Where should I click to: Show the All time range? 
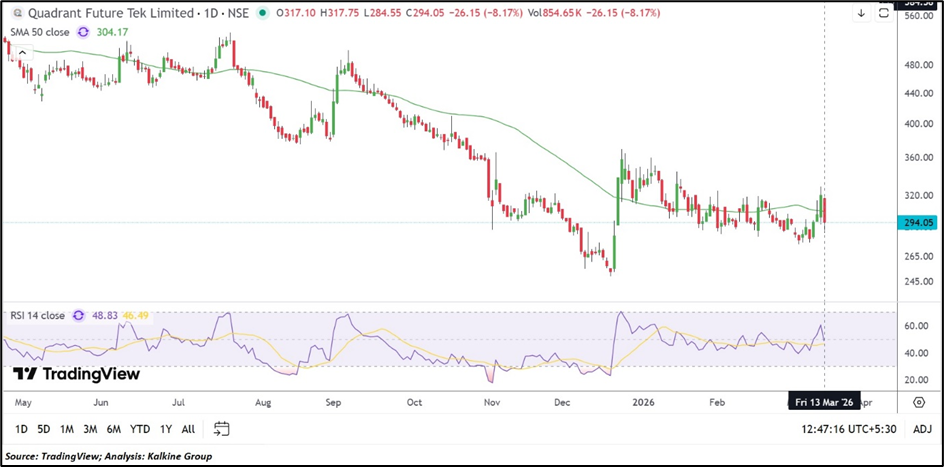point(188,429)
